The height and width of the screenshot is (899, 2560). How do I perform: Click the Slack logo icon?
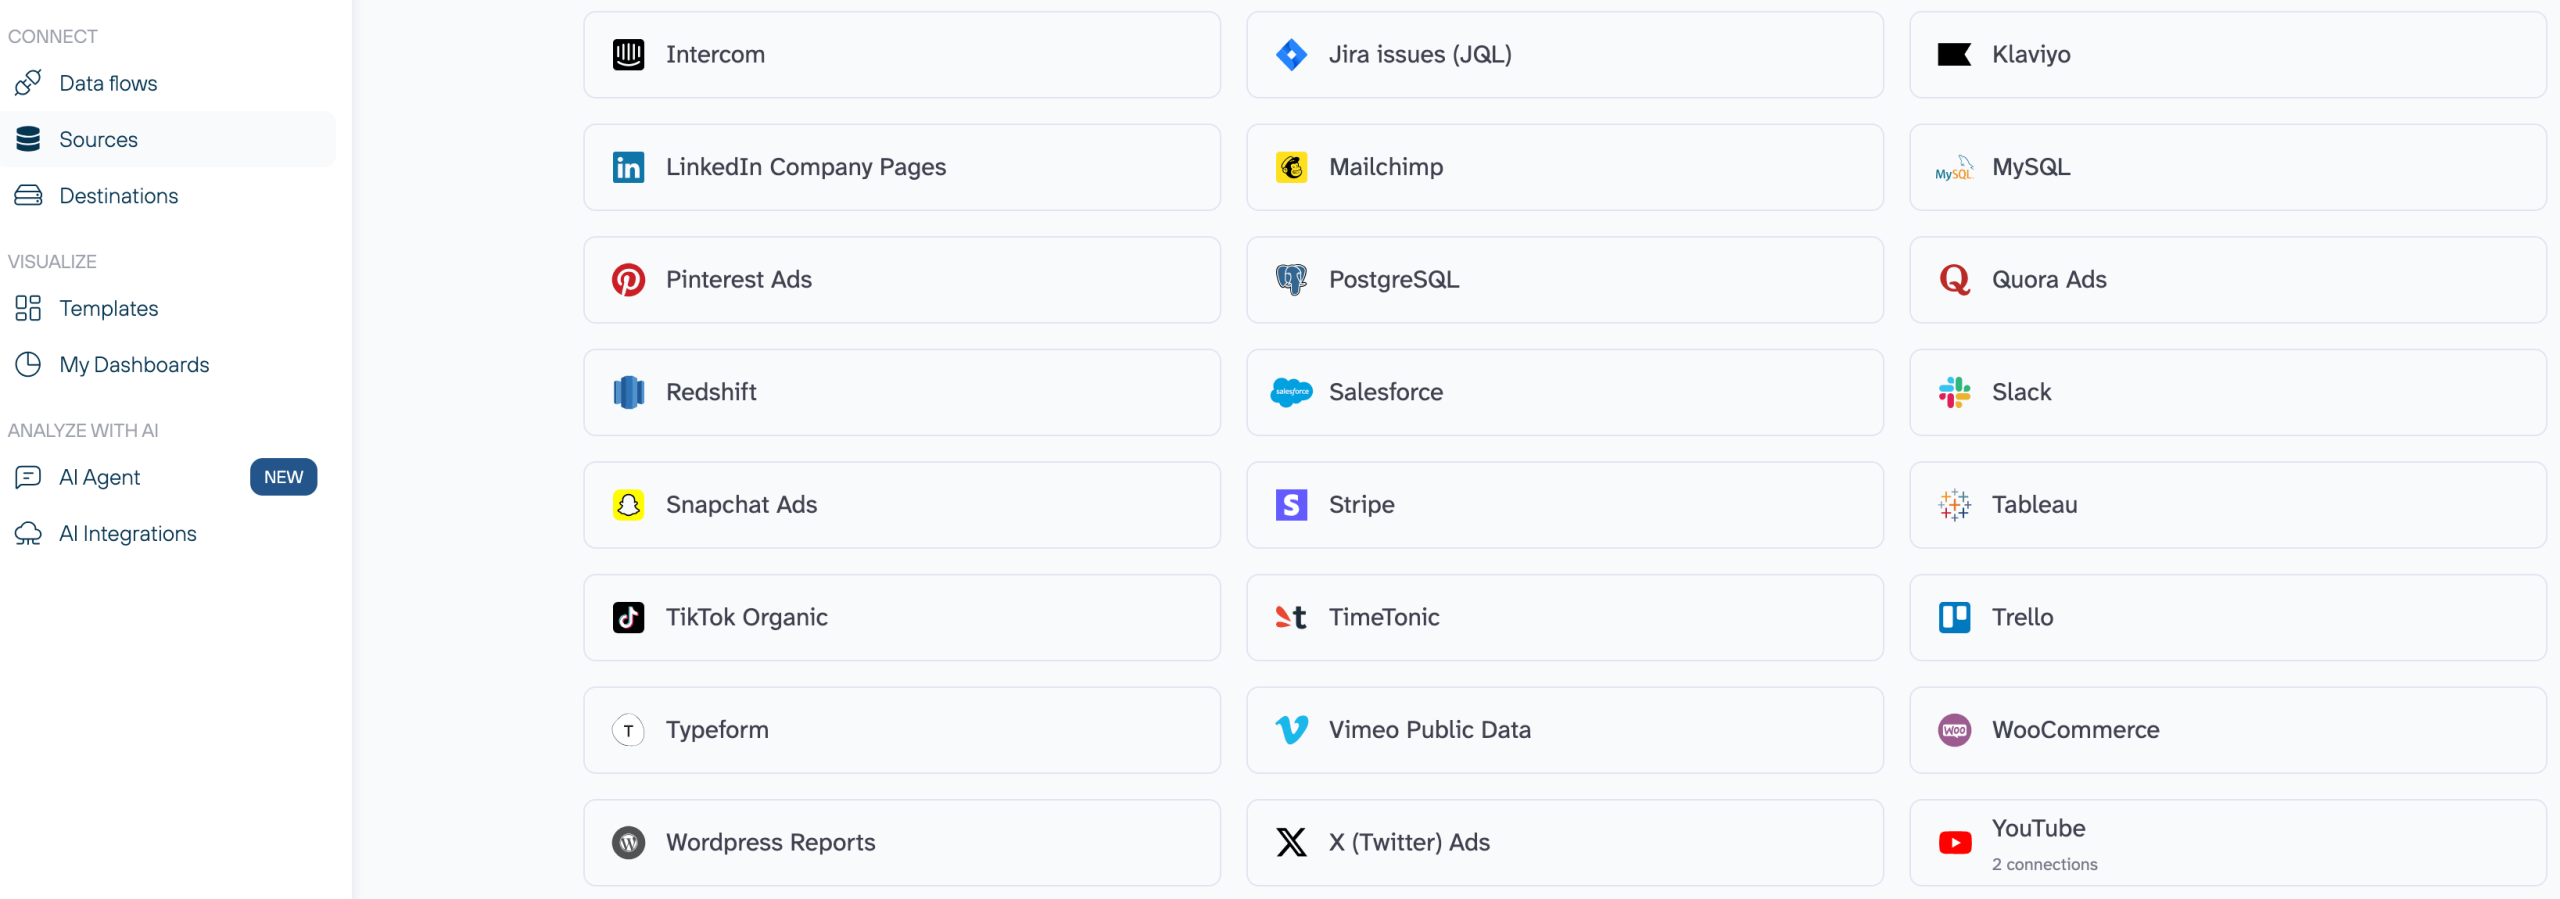[1954, 392]
